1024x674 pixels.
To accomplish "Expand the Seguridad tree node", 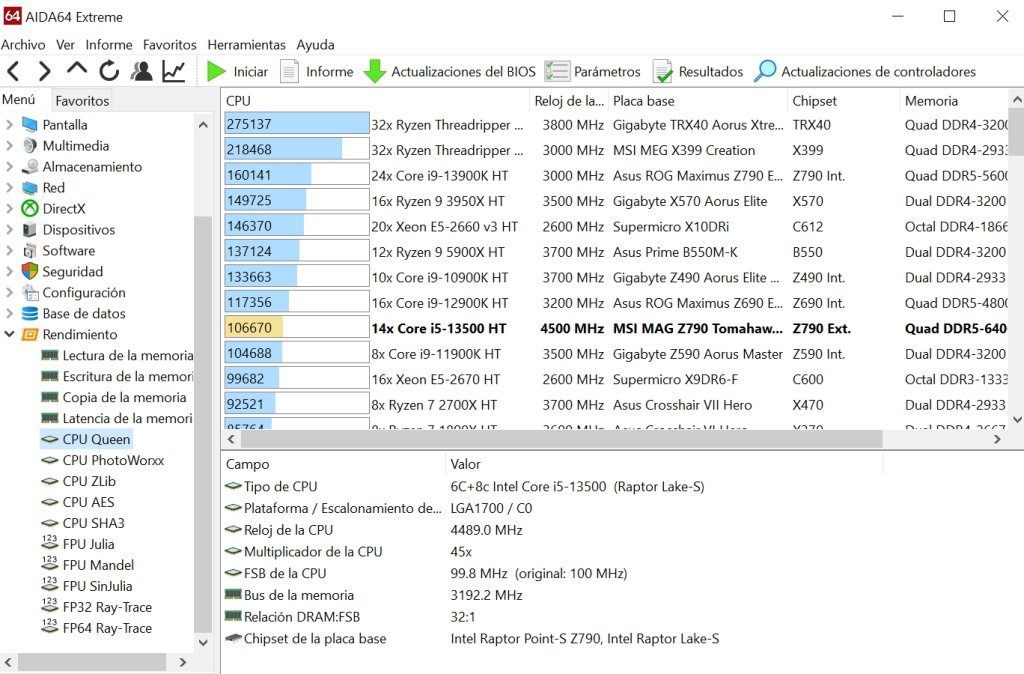I will [x=9, y=271].
